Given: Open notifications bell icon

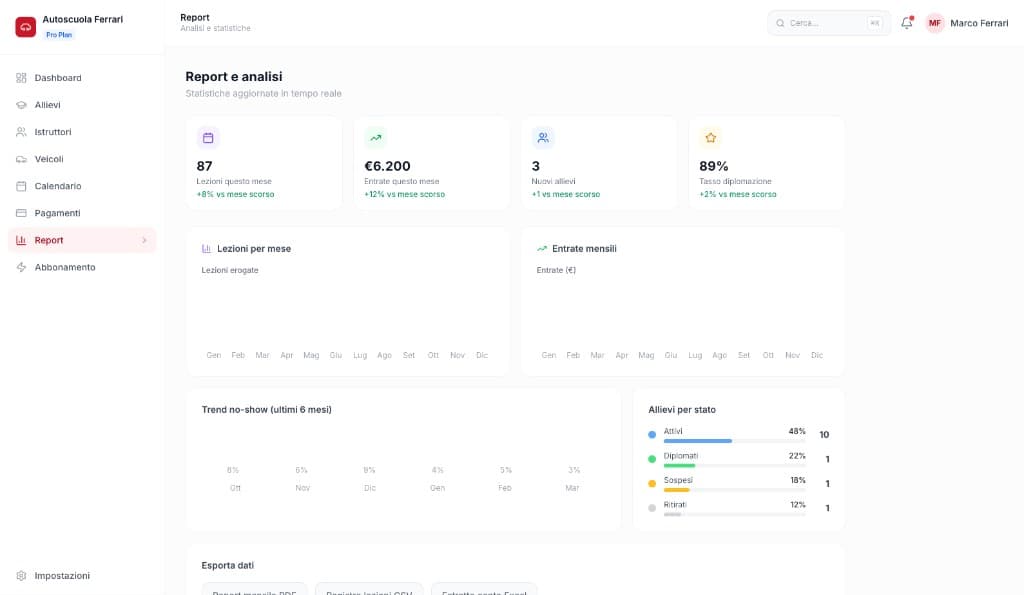Looking at the screenshot, I should click(x=907, y=23).
